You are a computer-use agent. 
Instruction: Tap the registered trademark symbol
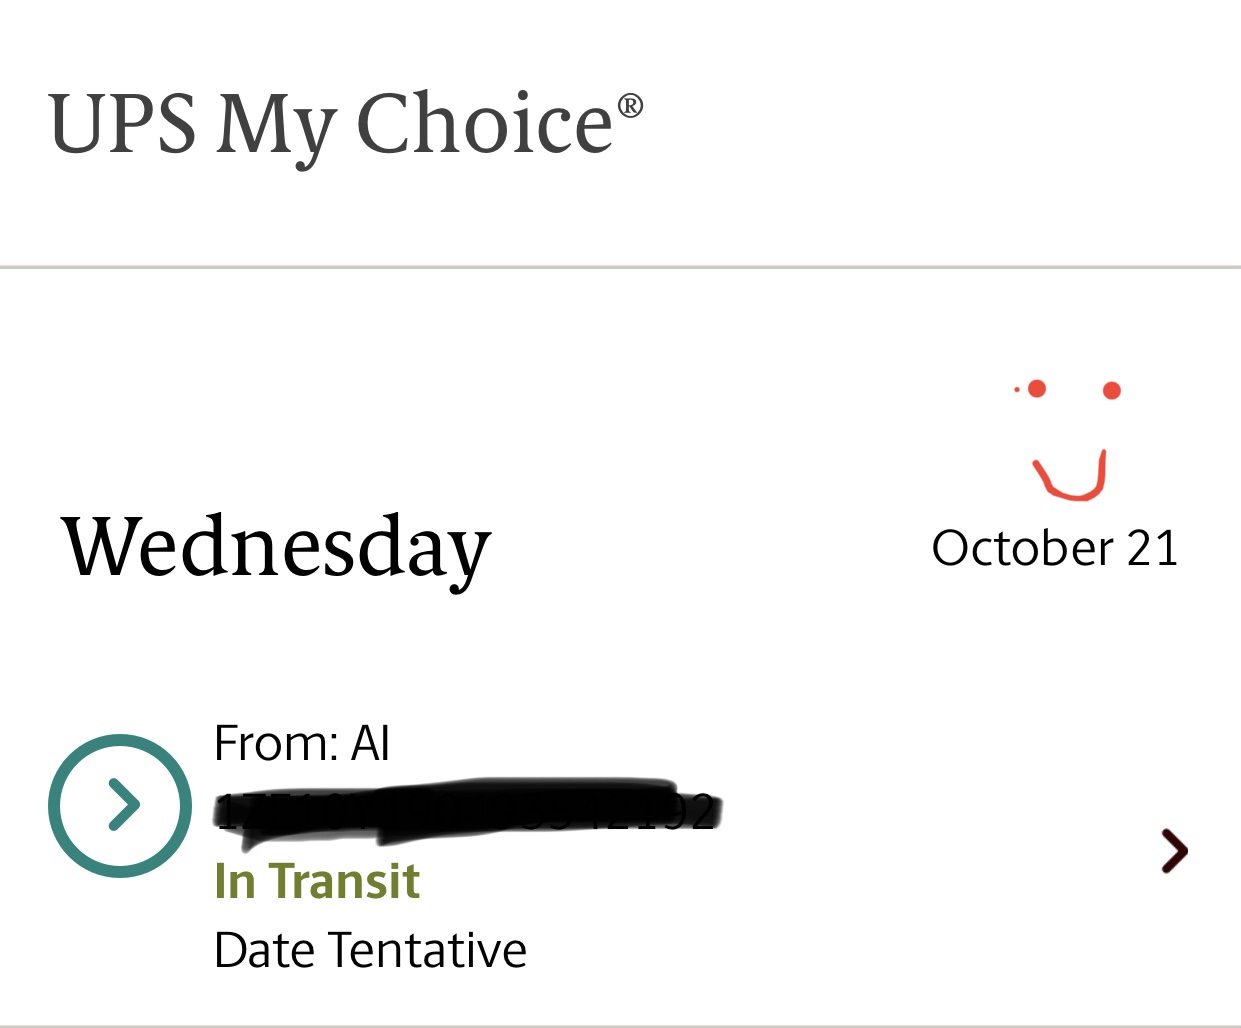pos(630,106)
